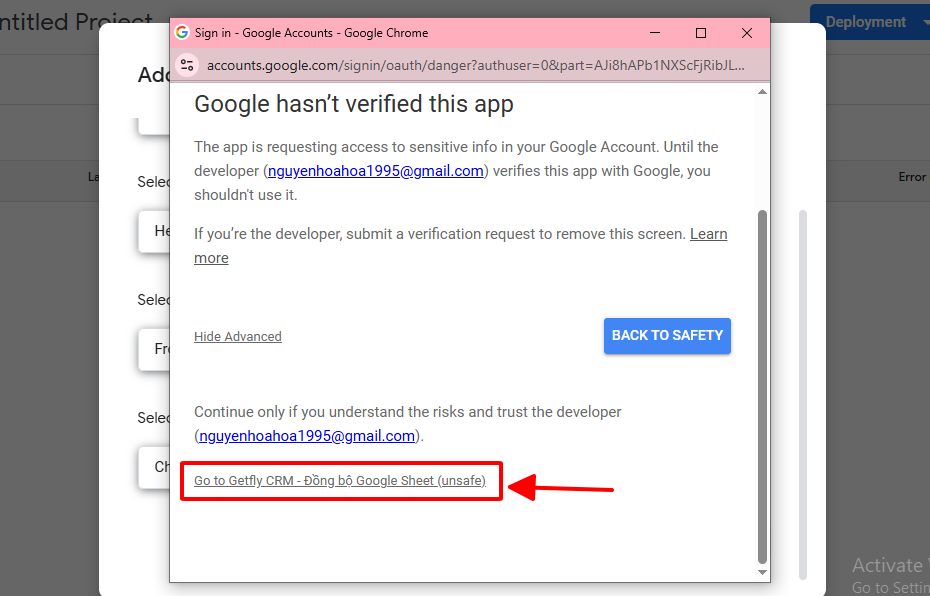Click the popup's scroll down arrow

pos(762,573)
